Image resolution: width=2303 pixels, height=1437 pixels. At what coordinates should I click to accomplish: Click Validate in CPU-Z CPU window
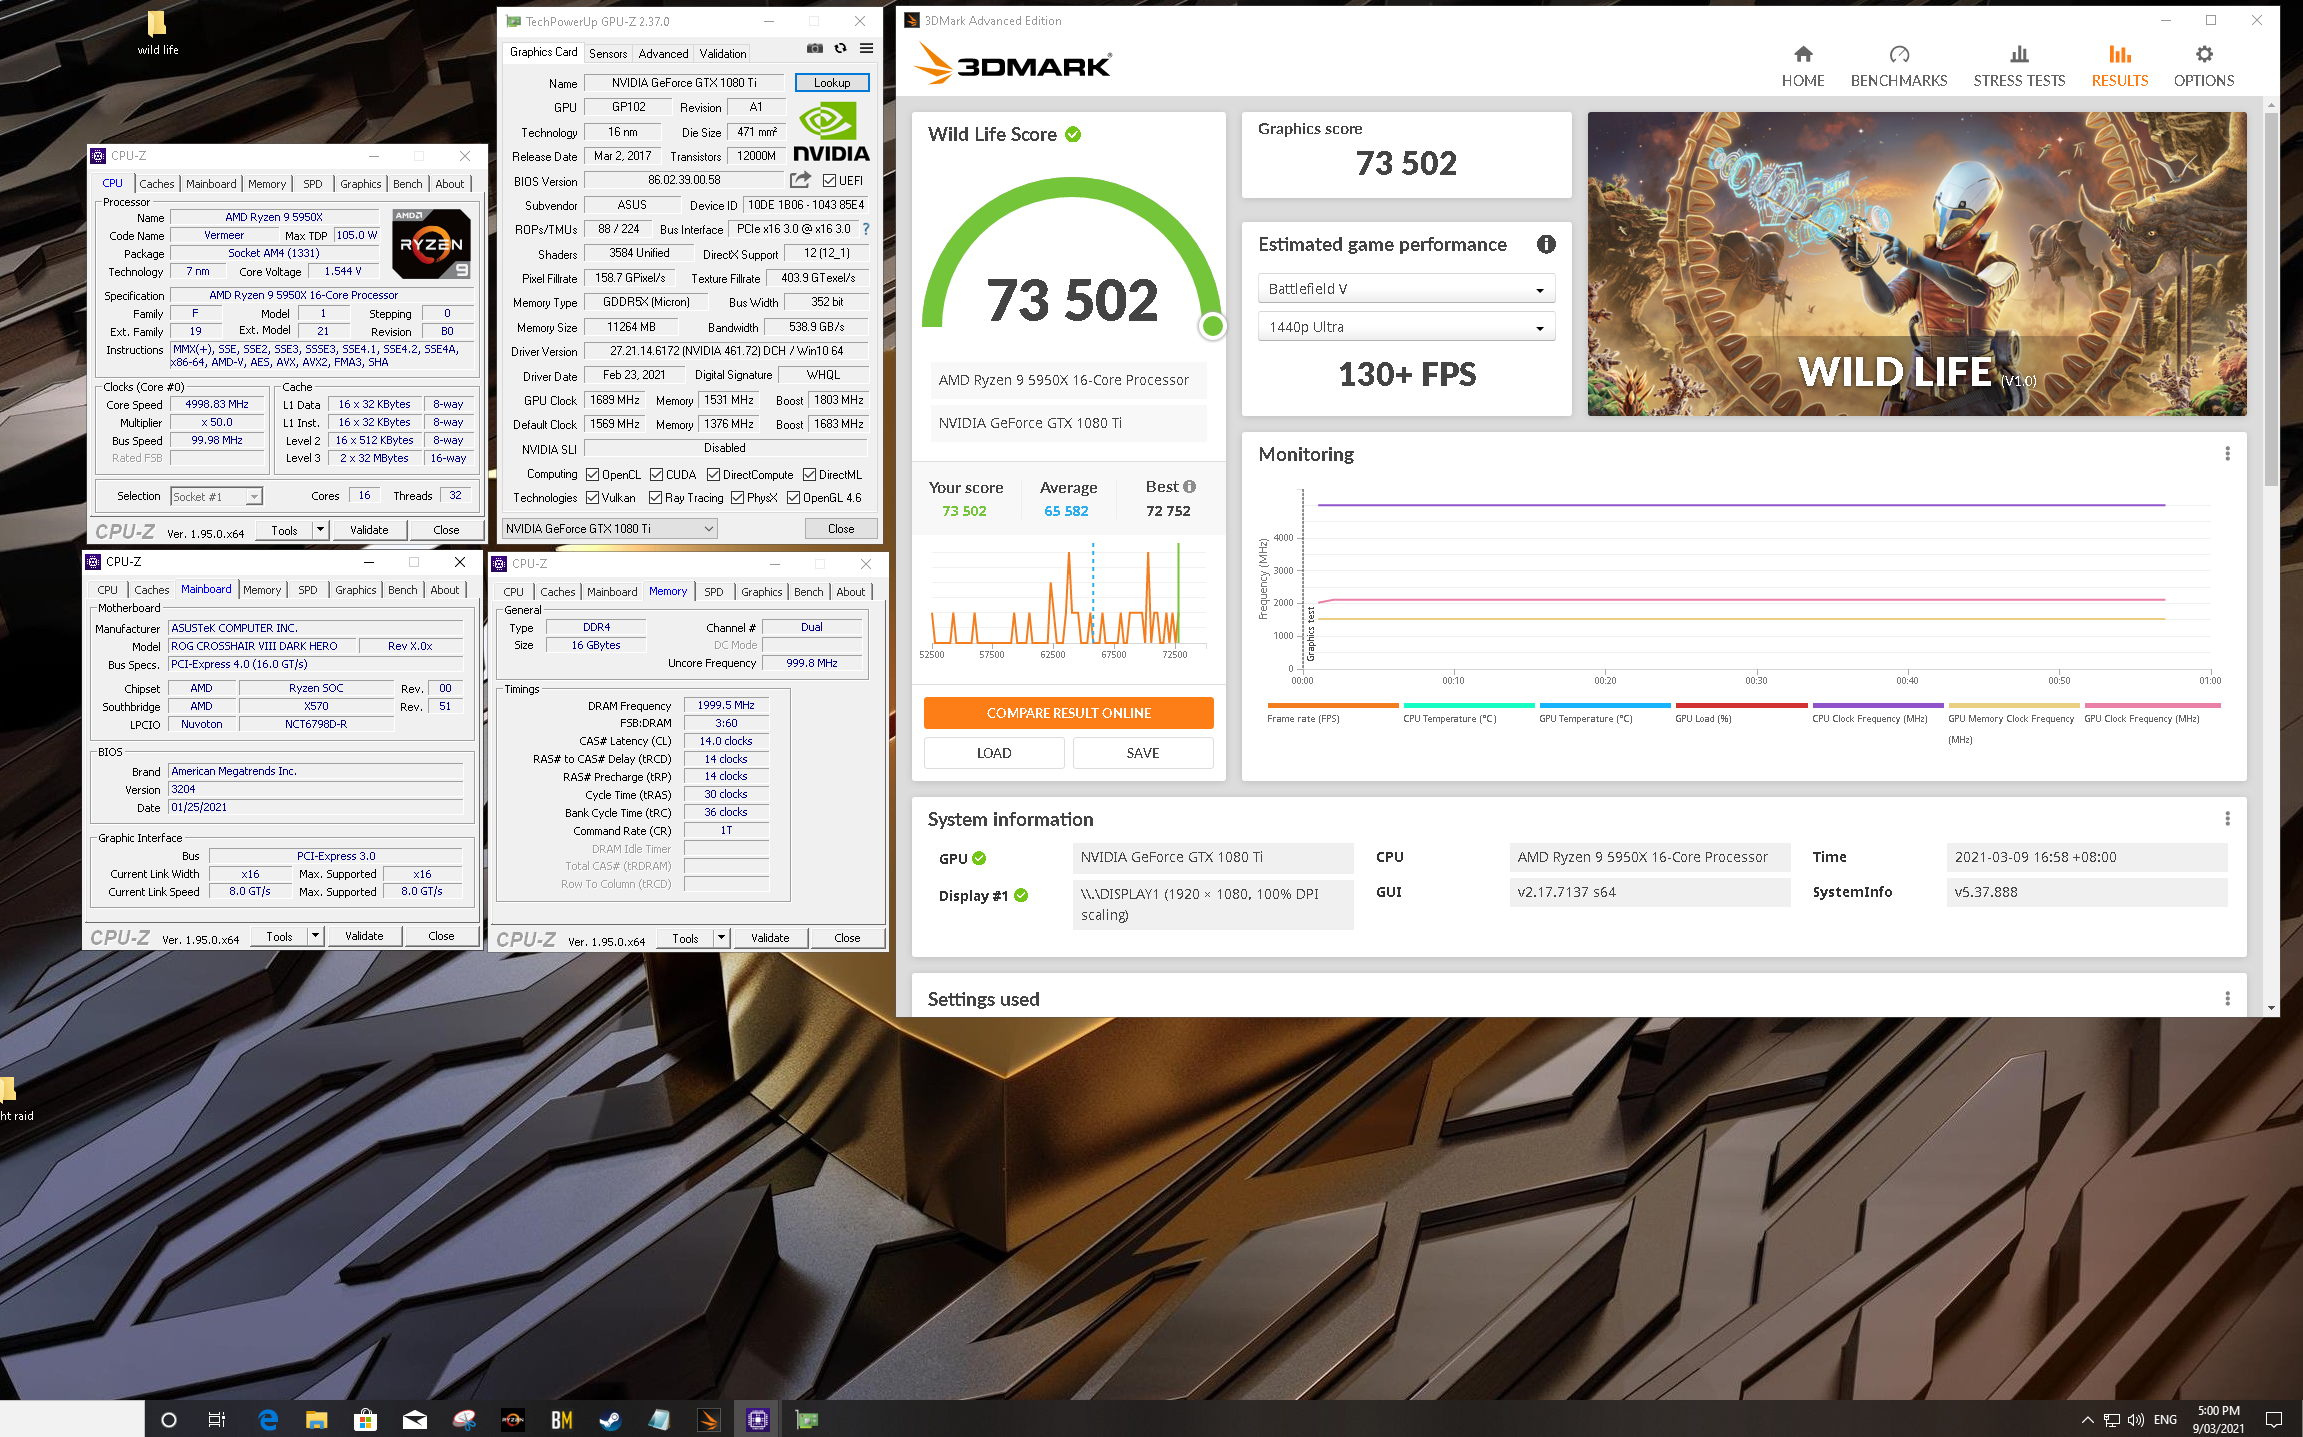click(x=369, y=530)
